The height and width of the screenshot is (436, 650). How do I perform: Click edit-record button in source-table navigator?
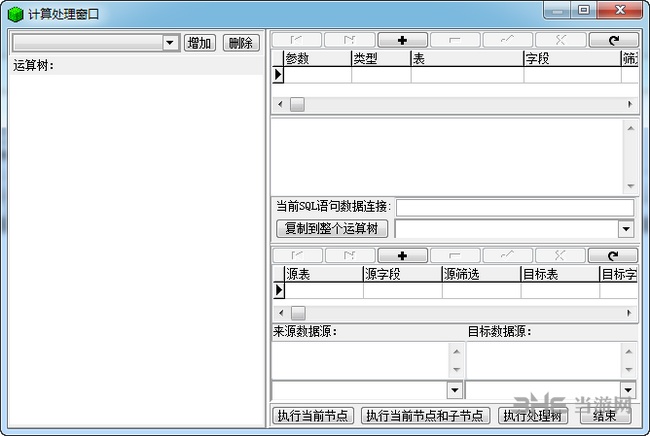508,255
